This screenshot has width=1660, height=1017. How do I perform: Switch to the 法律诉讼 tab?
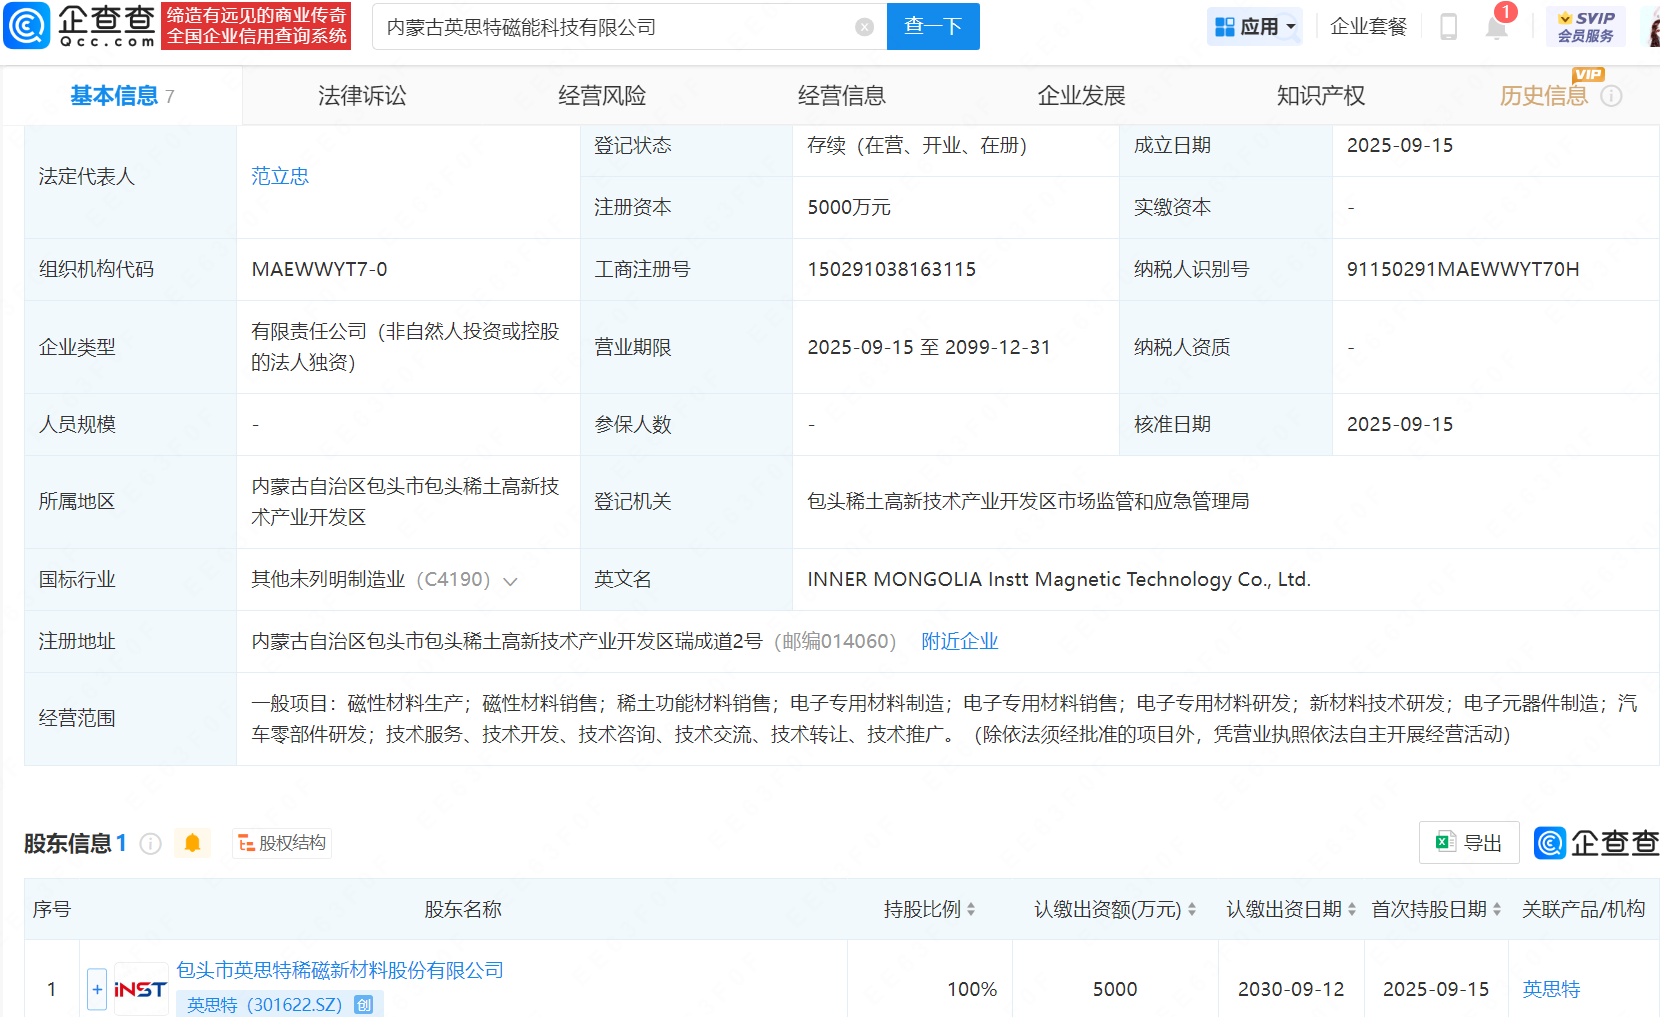[x=362, y=96]
